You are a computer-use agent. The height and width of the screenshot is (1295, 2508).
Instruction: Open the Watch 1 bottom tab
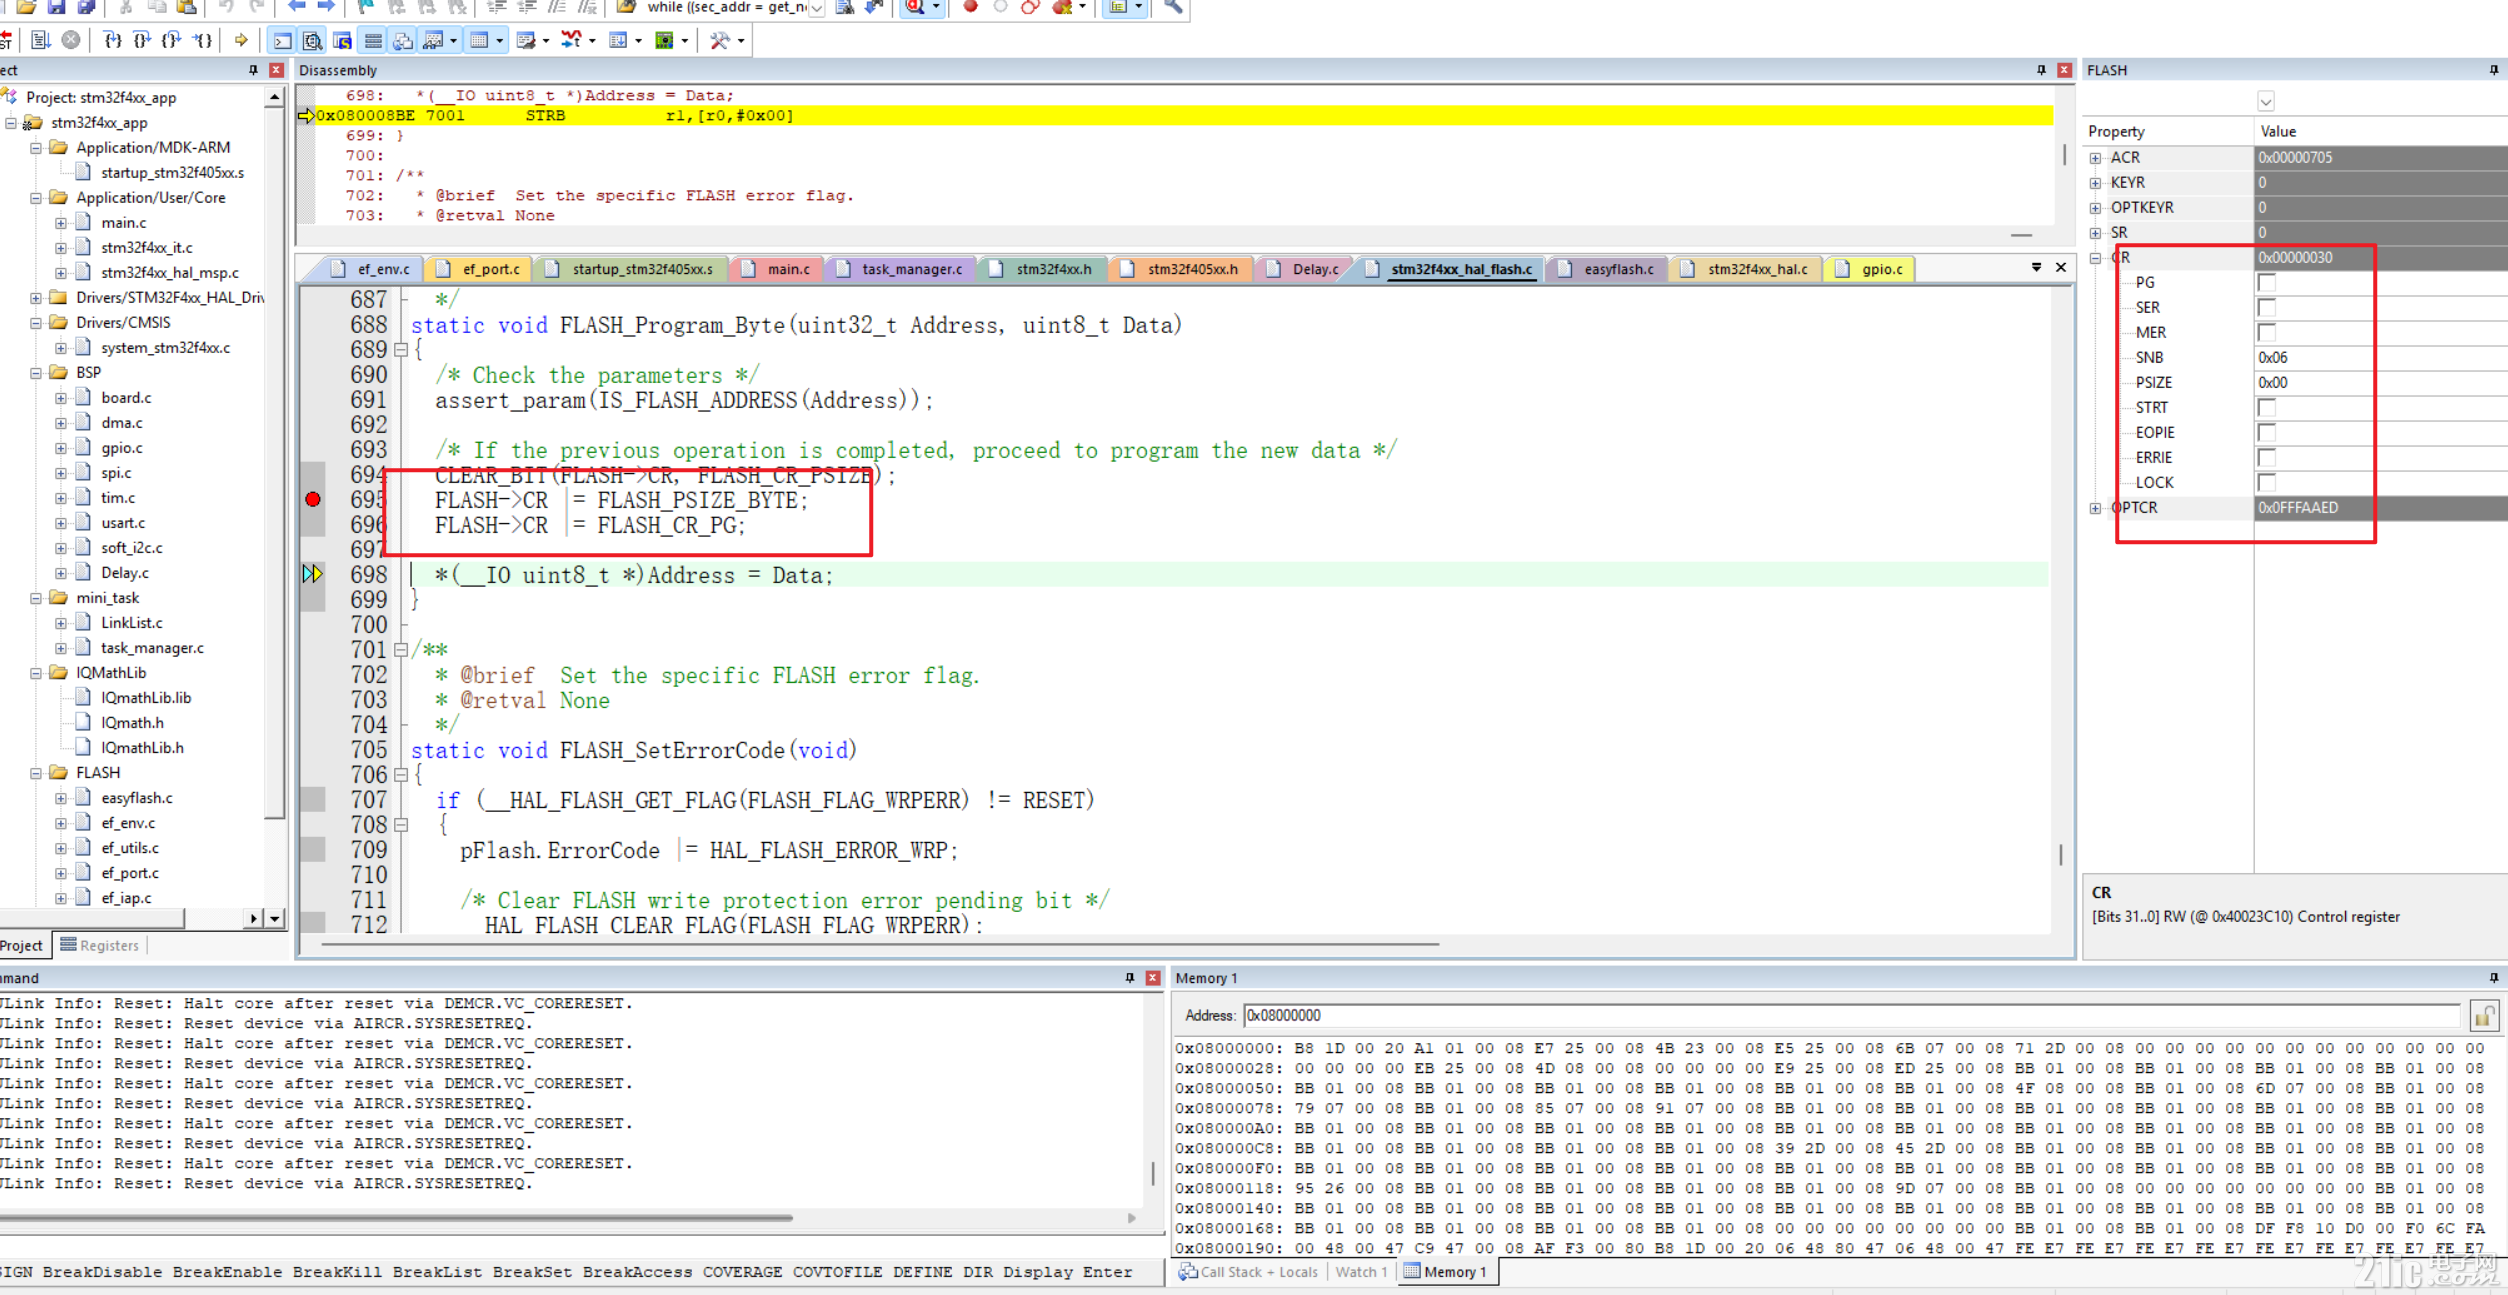pyautogui.click(x=1361, y=1272)
